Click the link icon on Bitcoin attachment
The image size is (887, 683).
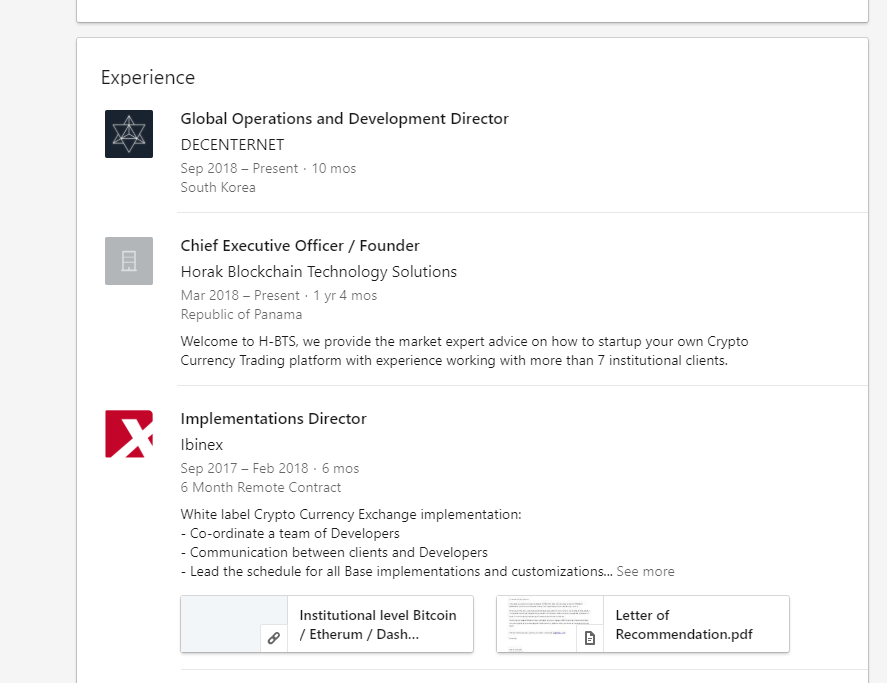tap(274, 638)
